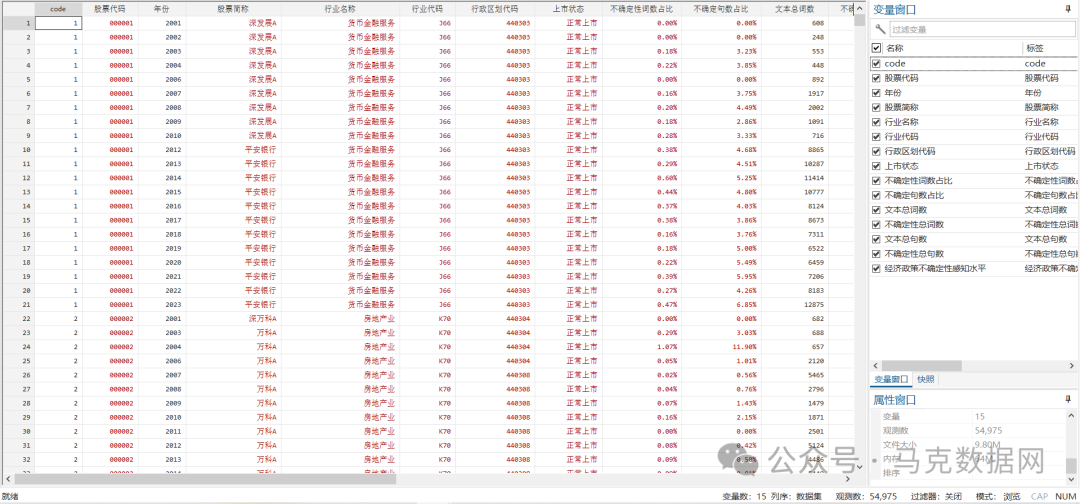Select row header number 22 in the data grid

click(x=17, y=319)
